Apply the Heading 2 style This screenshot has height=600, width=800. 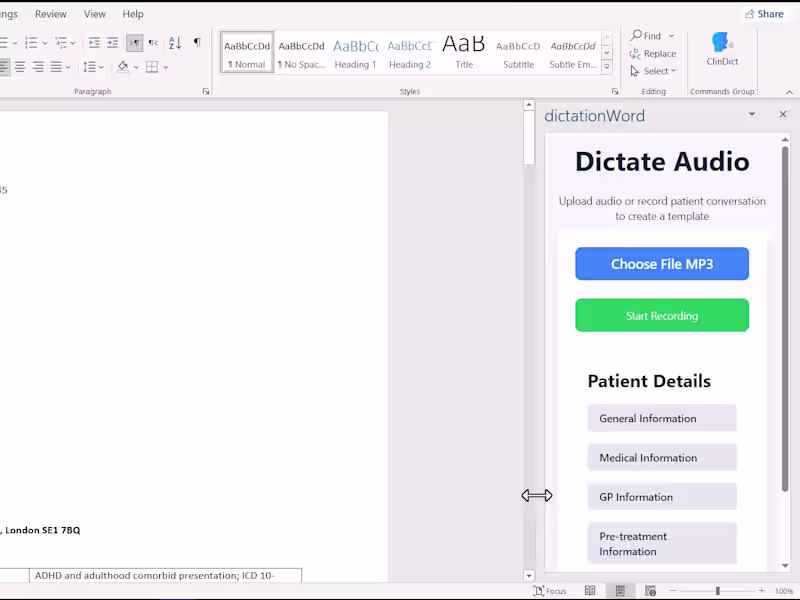coord(410,53)
